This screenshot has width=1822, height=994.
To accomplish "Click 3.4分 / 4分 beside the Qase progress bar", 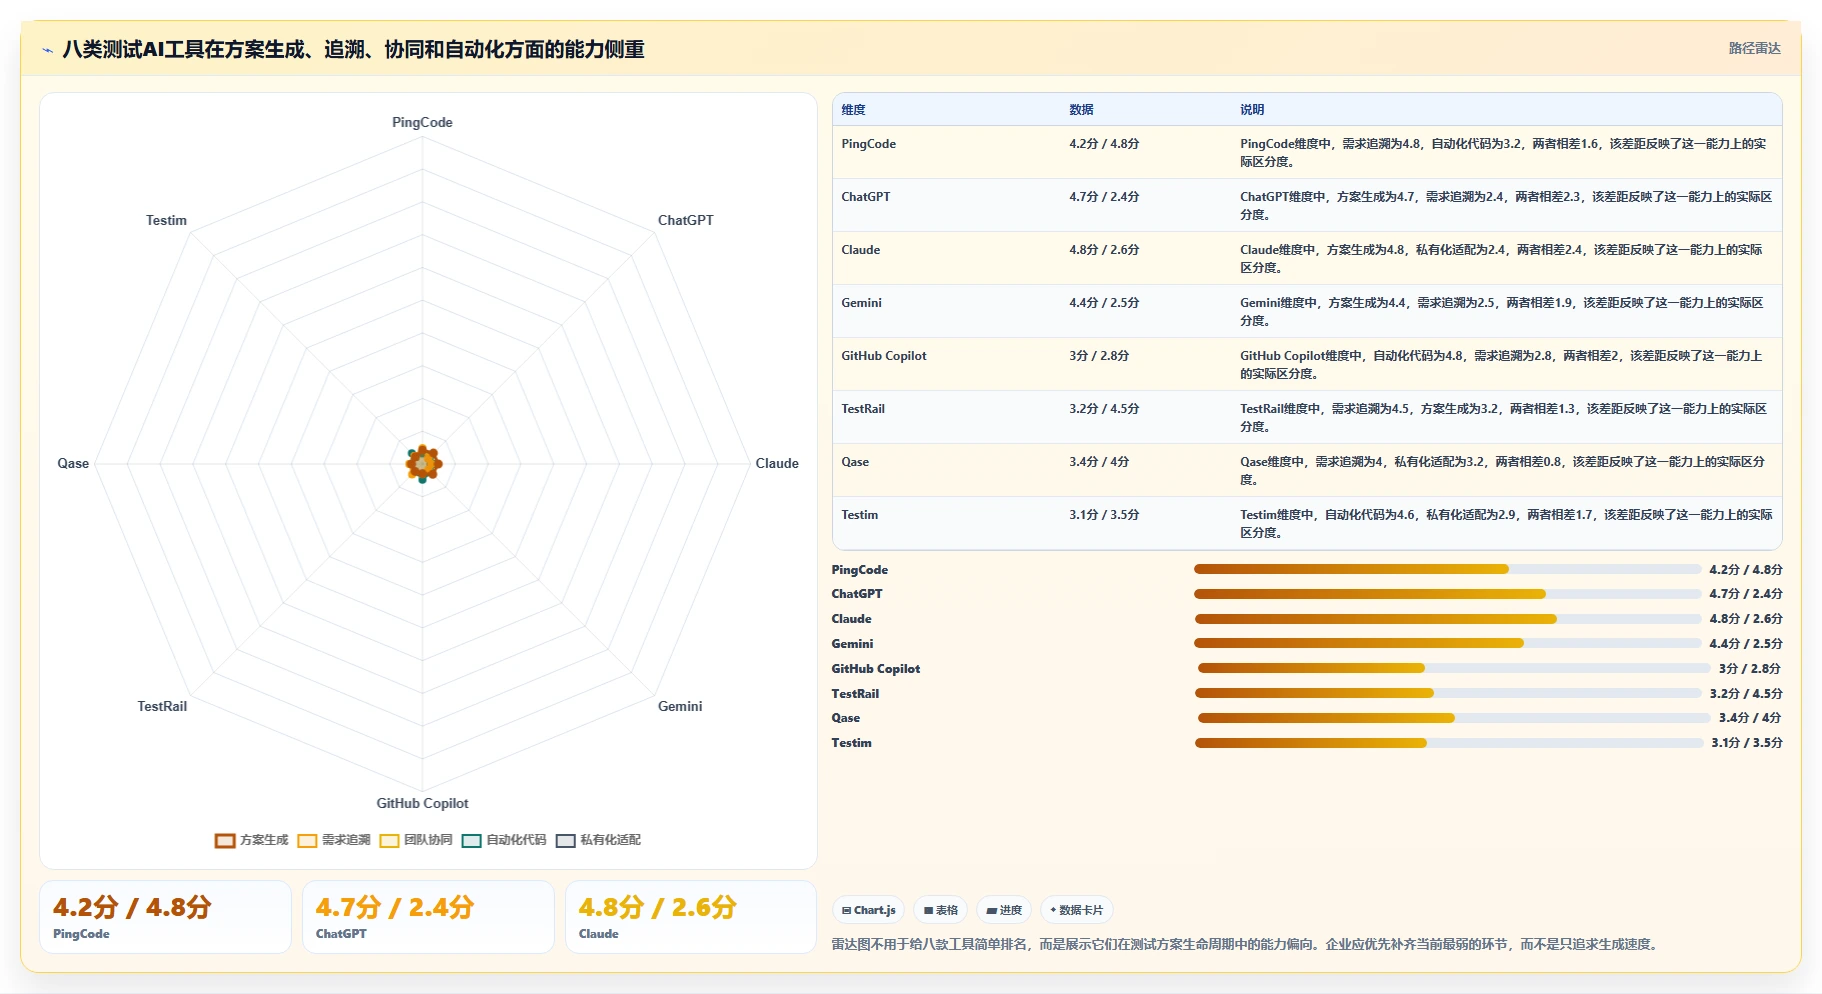I will coord(1750,718).
